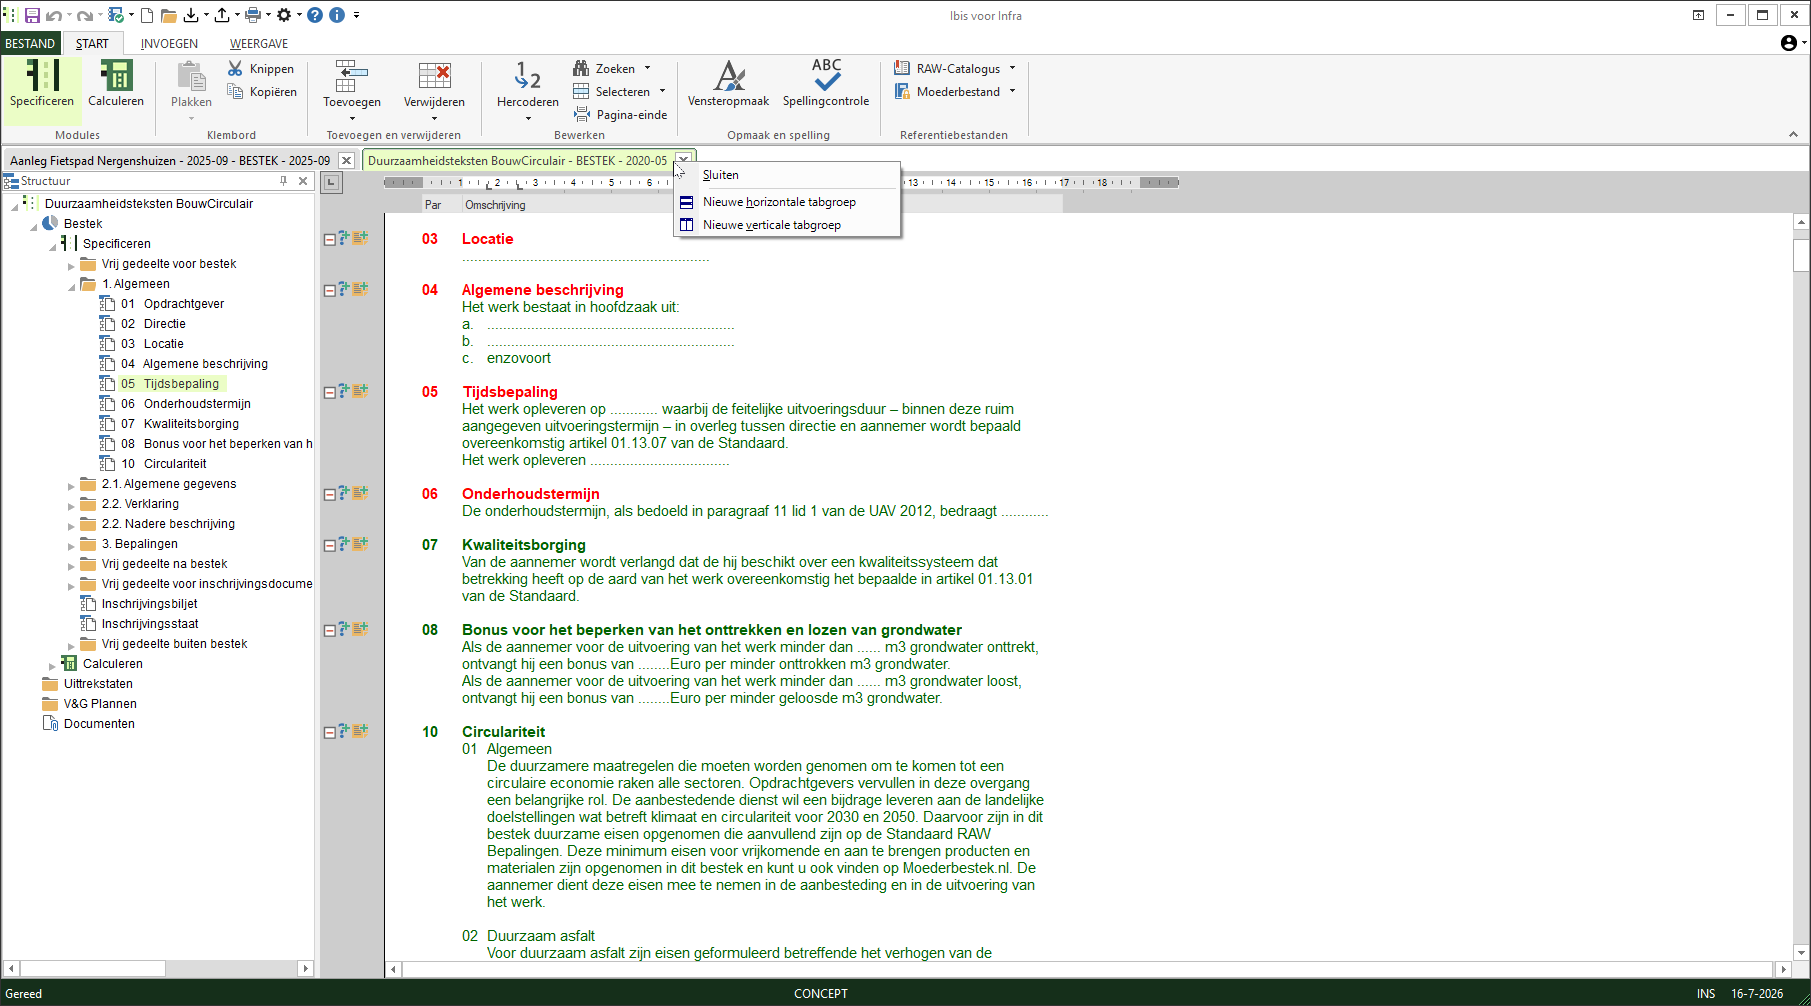Click the Zoeken binoculars icon
1811x1006 pixels.
point(581,68)
